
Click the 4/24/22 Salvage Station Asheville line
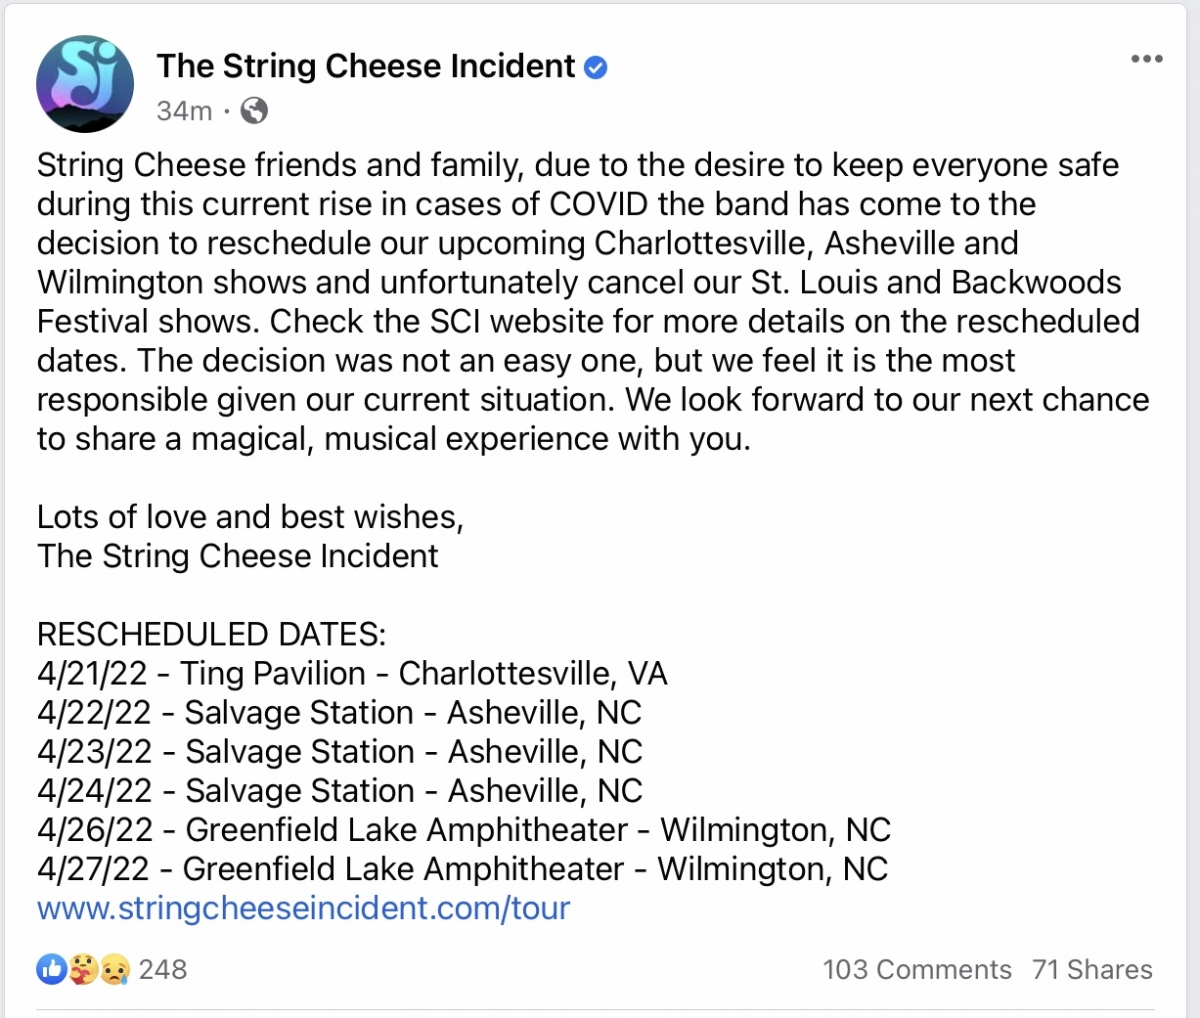click(340, 791)
